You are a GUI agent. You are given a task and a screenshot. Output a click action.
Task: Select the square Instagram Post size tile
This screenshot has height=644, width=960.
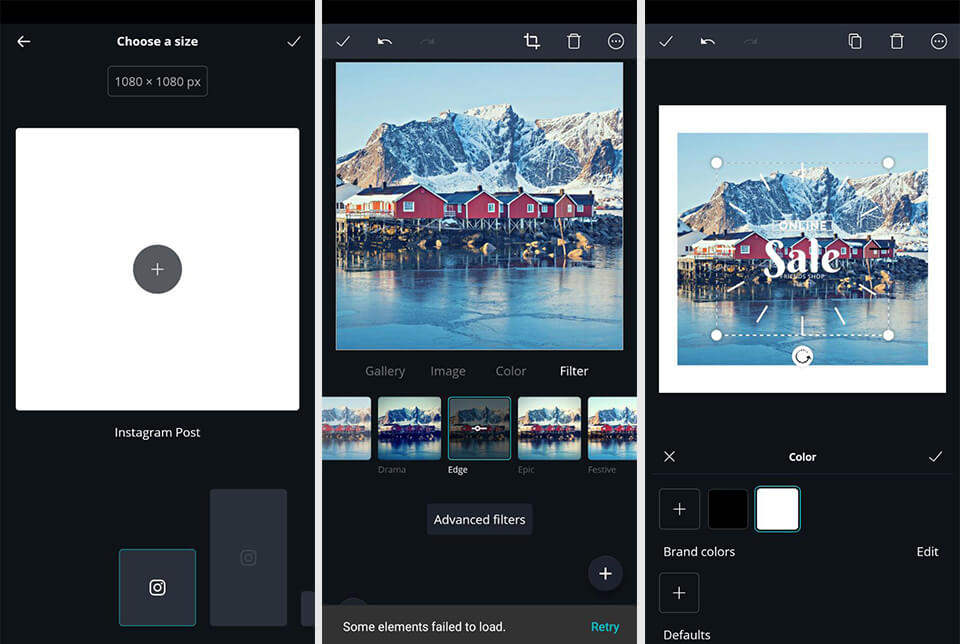(x=157, y=587)
